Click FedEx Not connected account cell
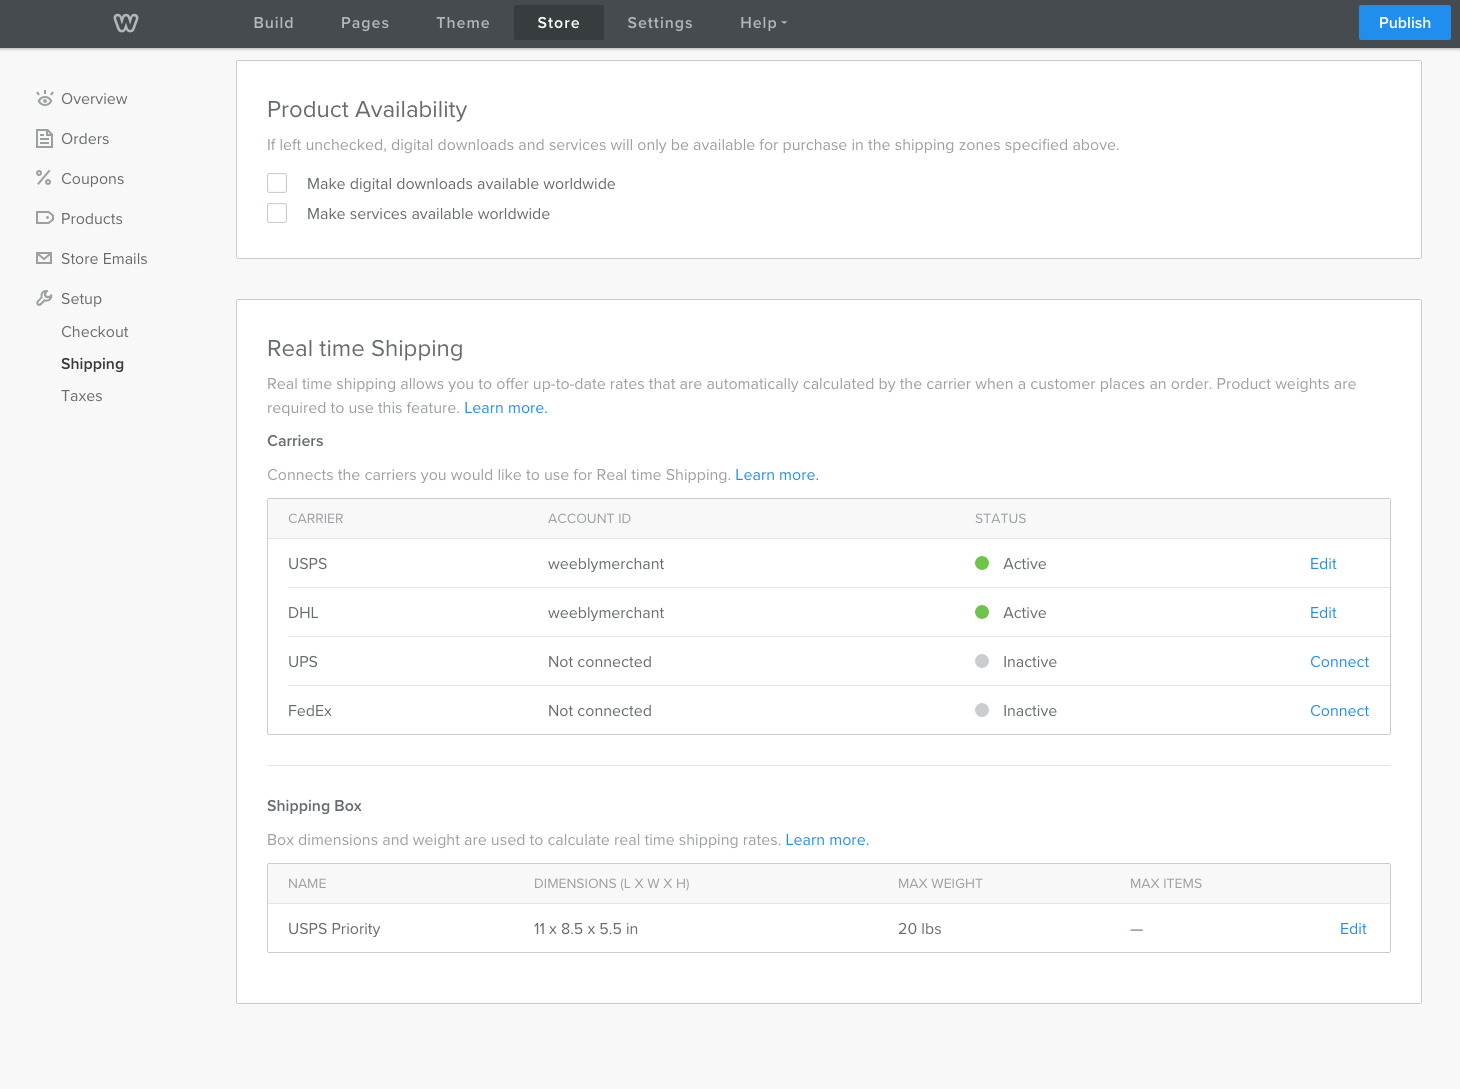The height and width of the screenshot is (1089, 1460). pos(600,710)
